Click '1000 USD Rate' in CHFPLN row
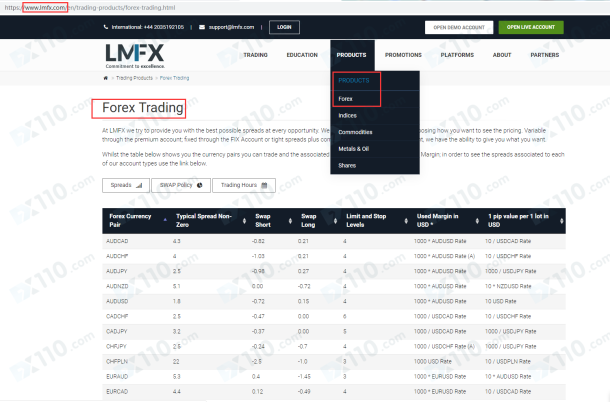The image size is (610, 402). (433, 362)
